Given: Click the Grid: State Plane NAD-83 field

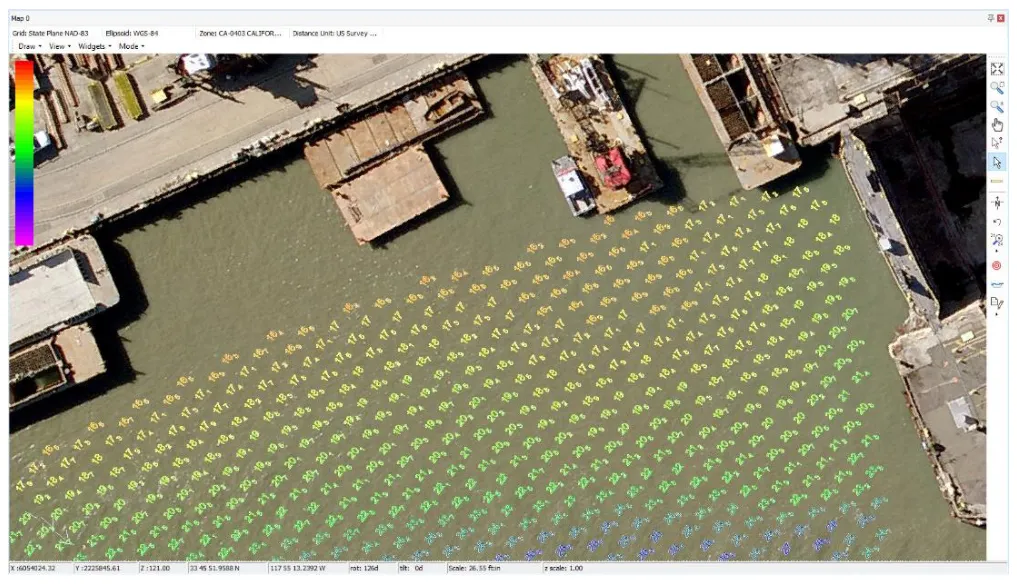Looking at the screenshot, I should tap(50, 33).
